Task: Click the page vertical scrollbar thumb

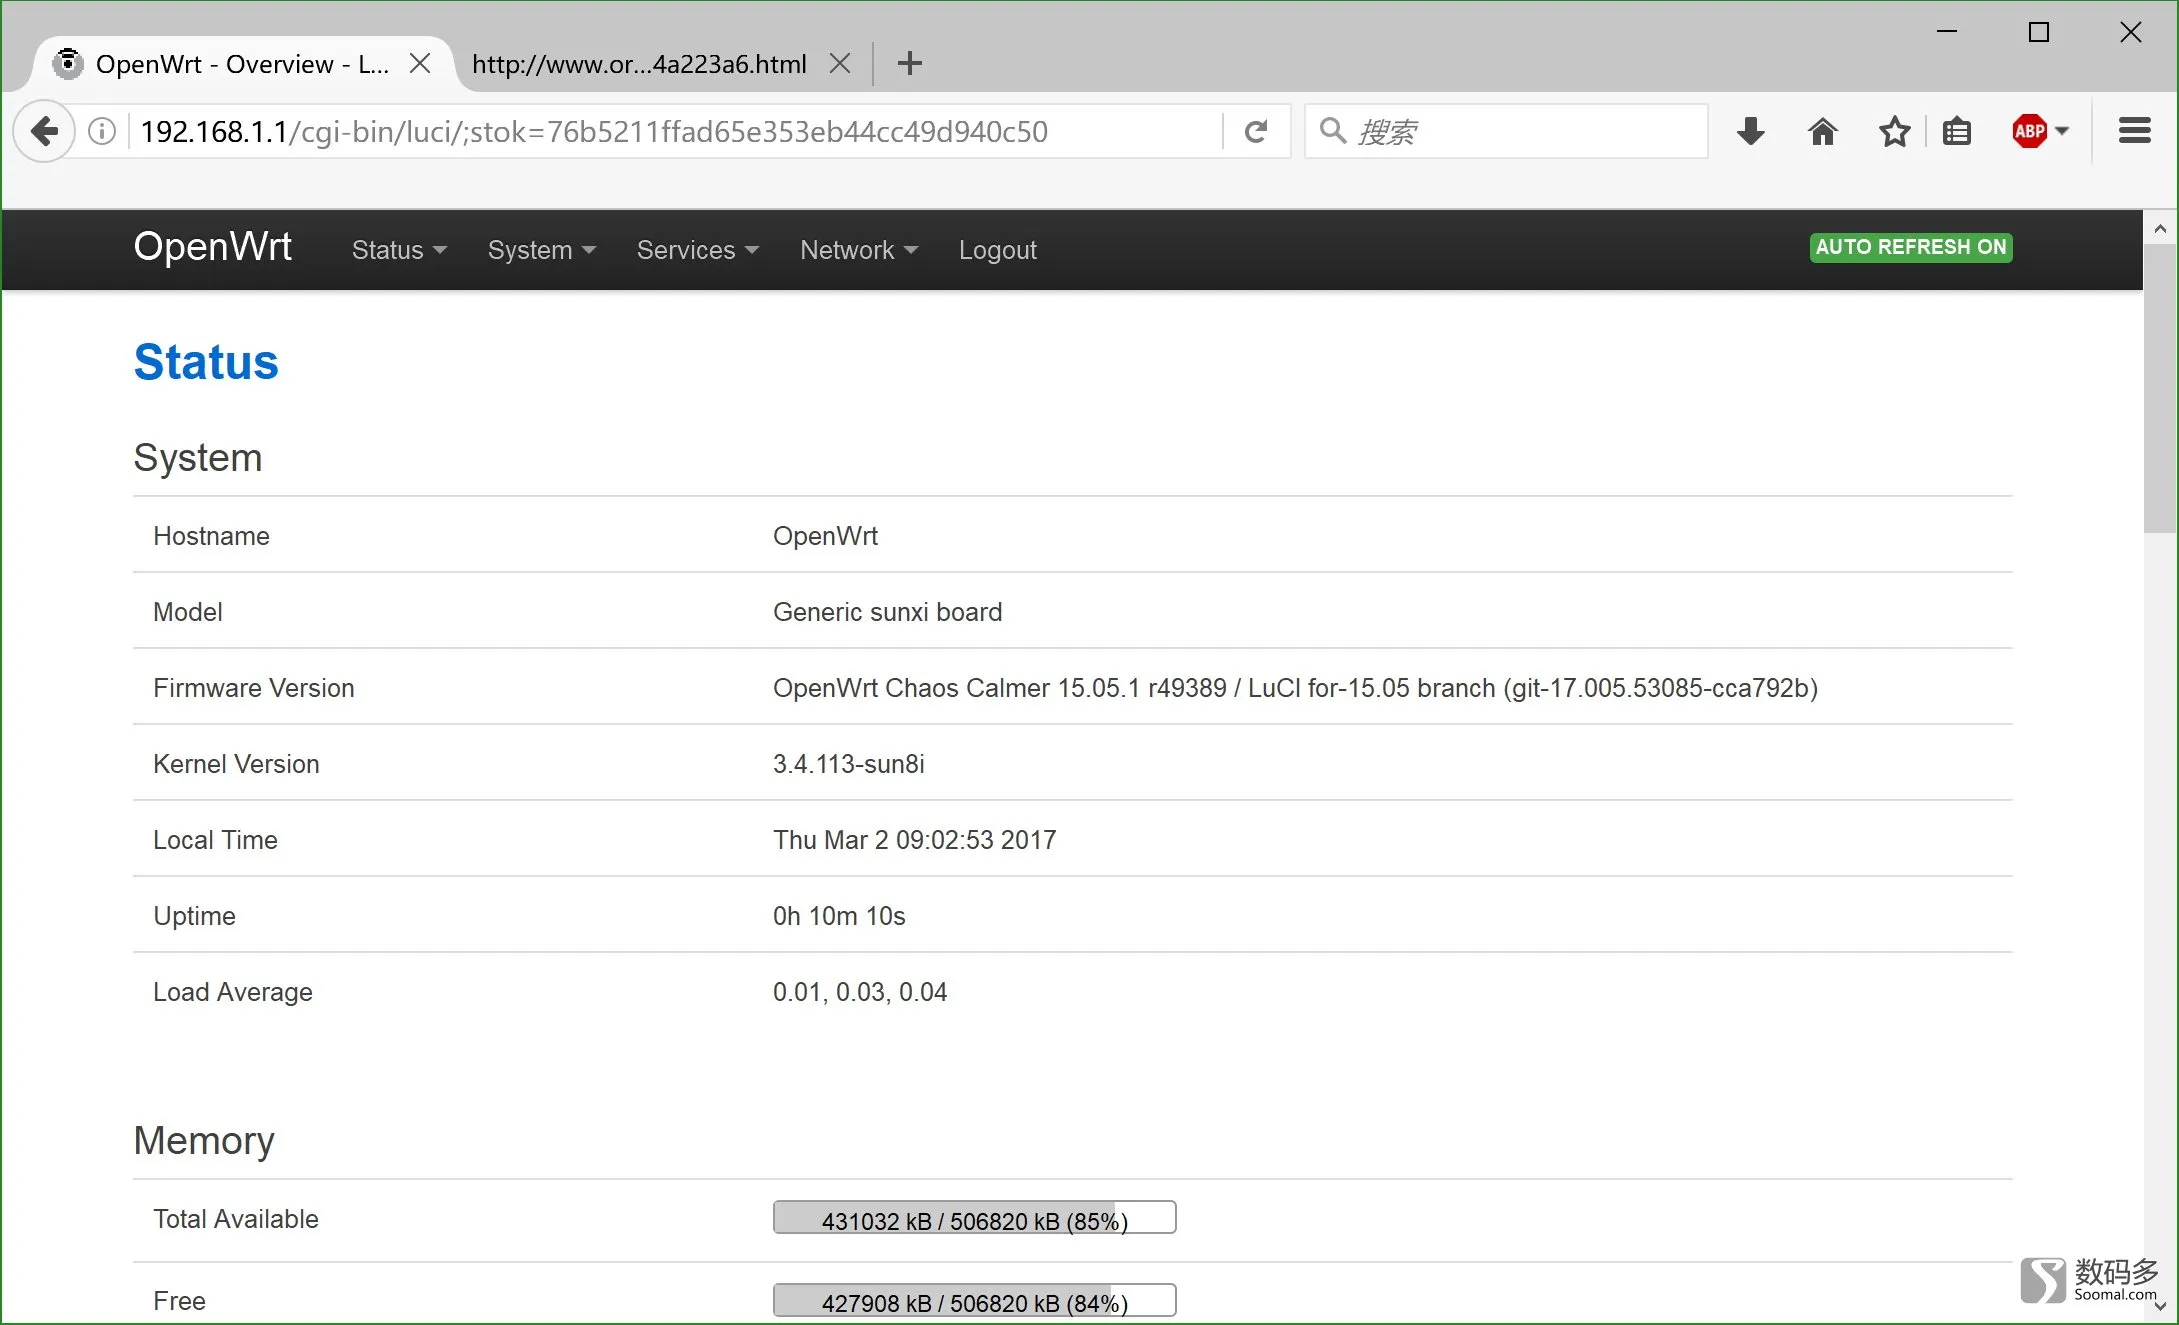Action: pyautogui.click(x=2160, y=388)
